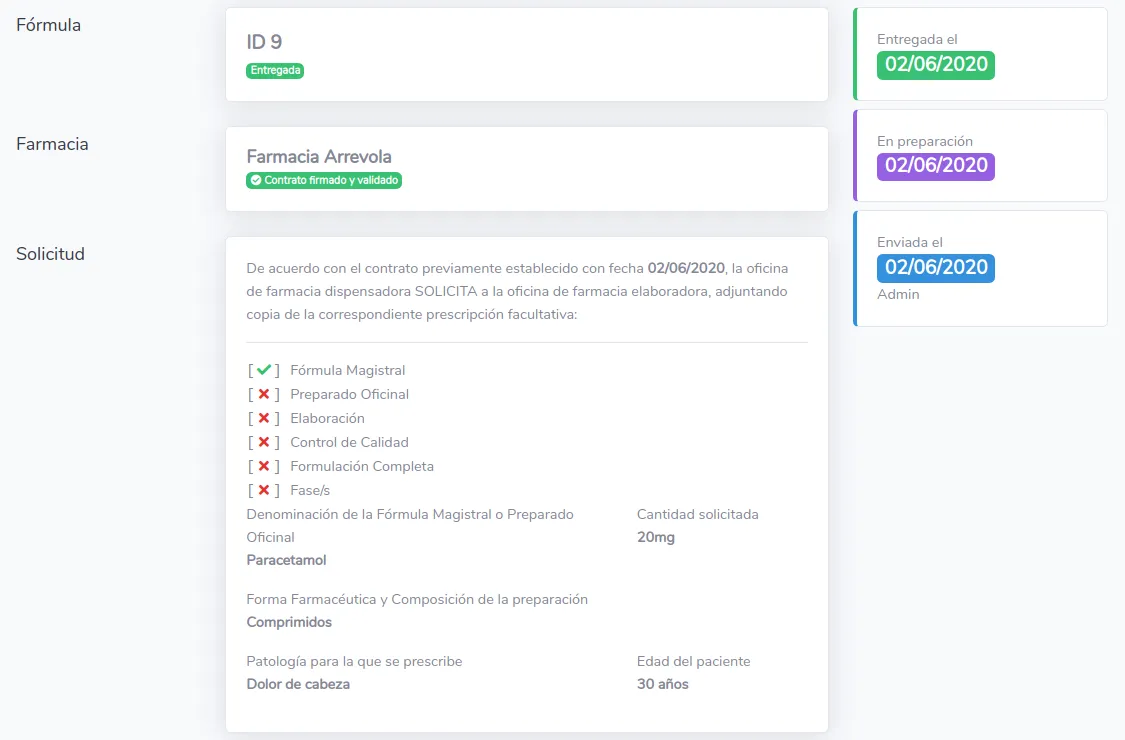The height and width of the screenshot is (740, 1125).
Task: Click the purple En preparación date badge
Action: coord(936,166)
